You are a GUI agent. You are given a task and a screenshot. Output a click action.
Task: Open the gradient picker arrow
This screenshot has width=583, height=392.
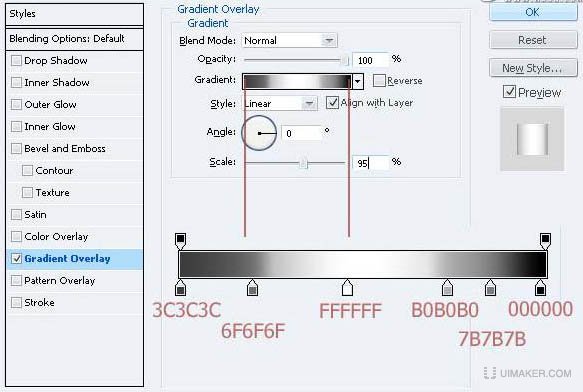pyautogui.click(x=358, y=81)
